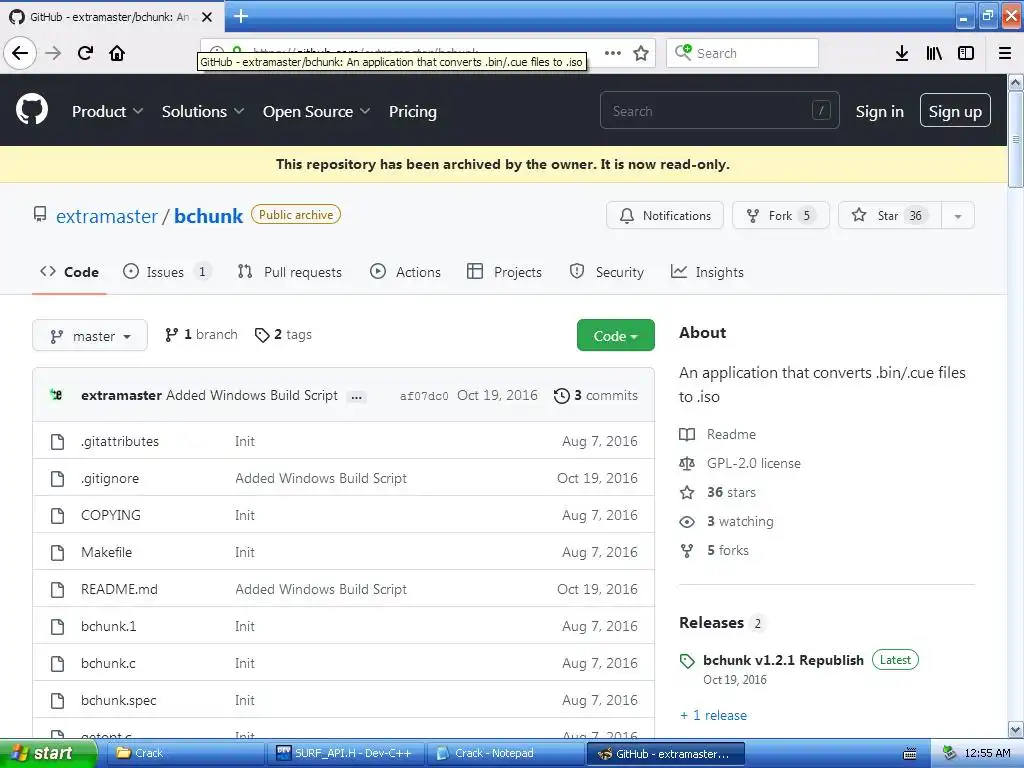The width and height of the screenshot is (1024, 768).
Task: Open the Windows start button
Action: 48,754
